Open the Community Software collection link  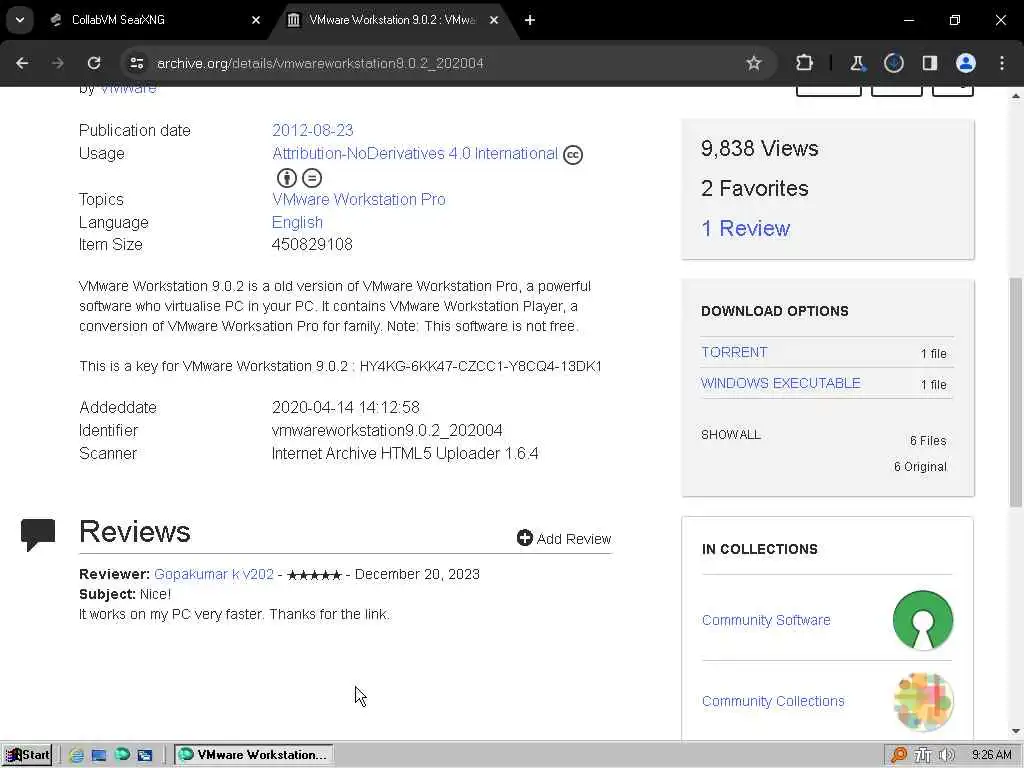[x=766, y=620]
